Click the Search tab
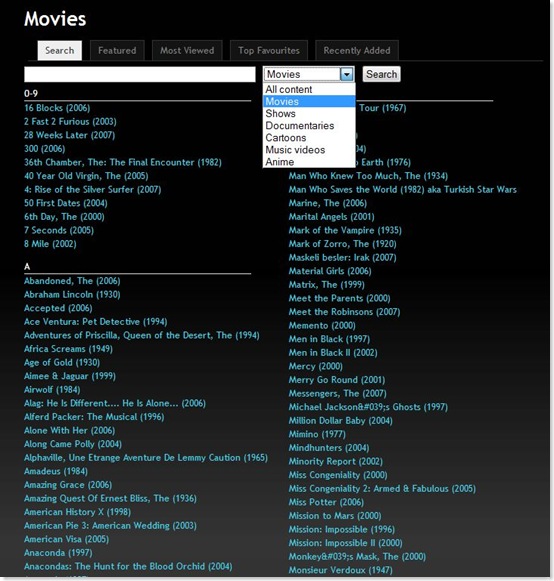The image size is (554, 581). (x=60, y=50)
